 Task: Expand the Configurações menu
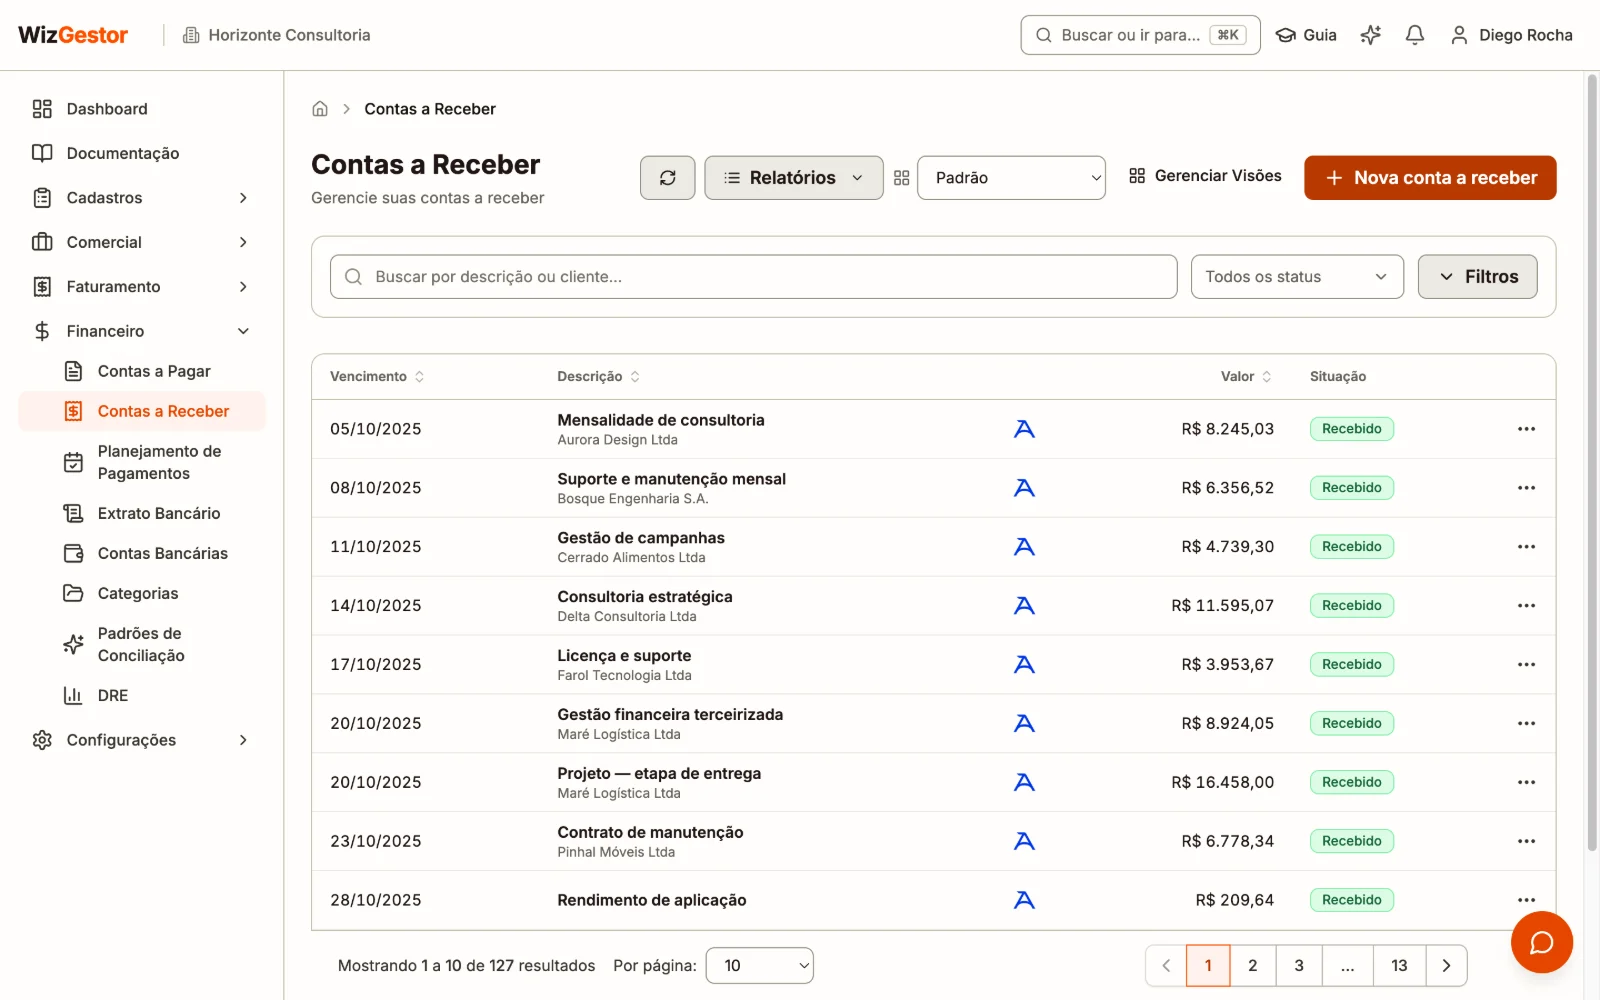click(x=141, y=740)
